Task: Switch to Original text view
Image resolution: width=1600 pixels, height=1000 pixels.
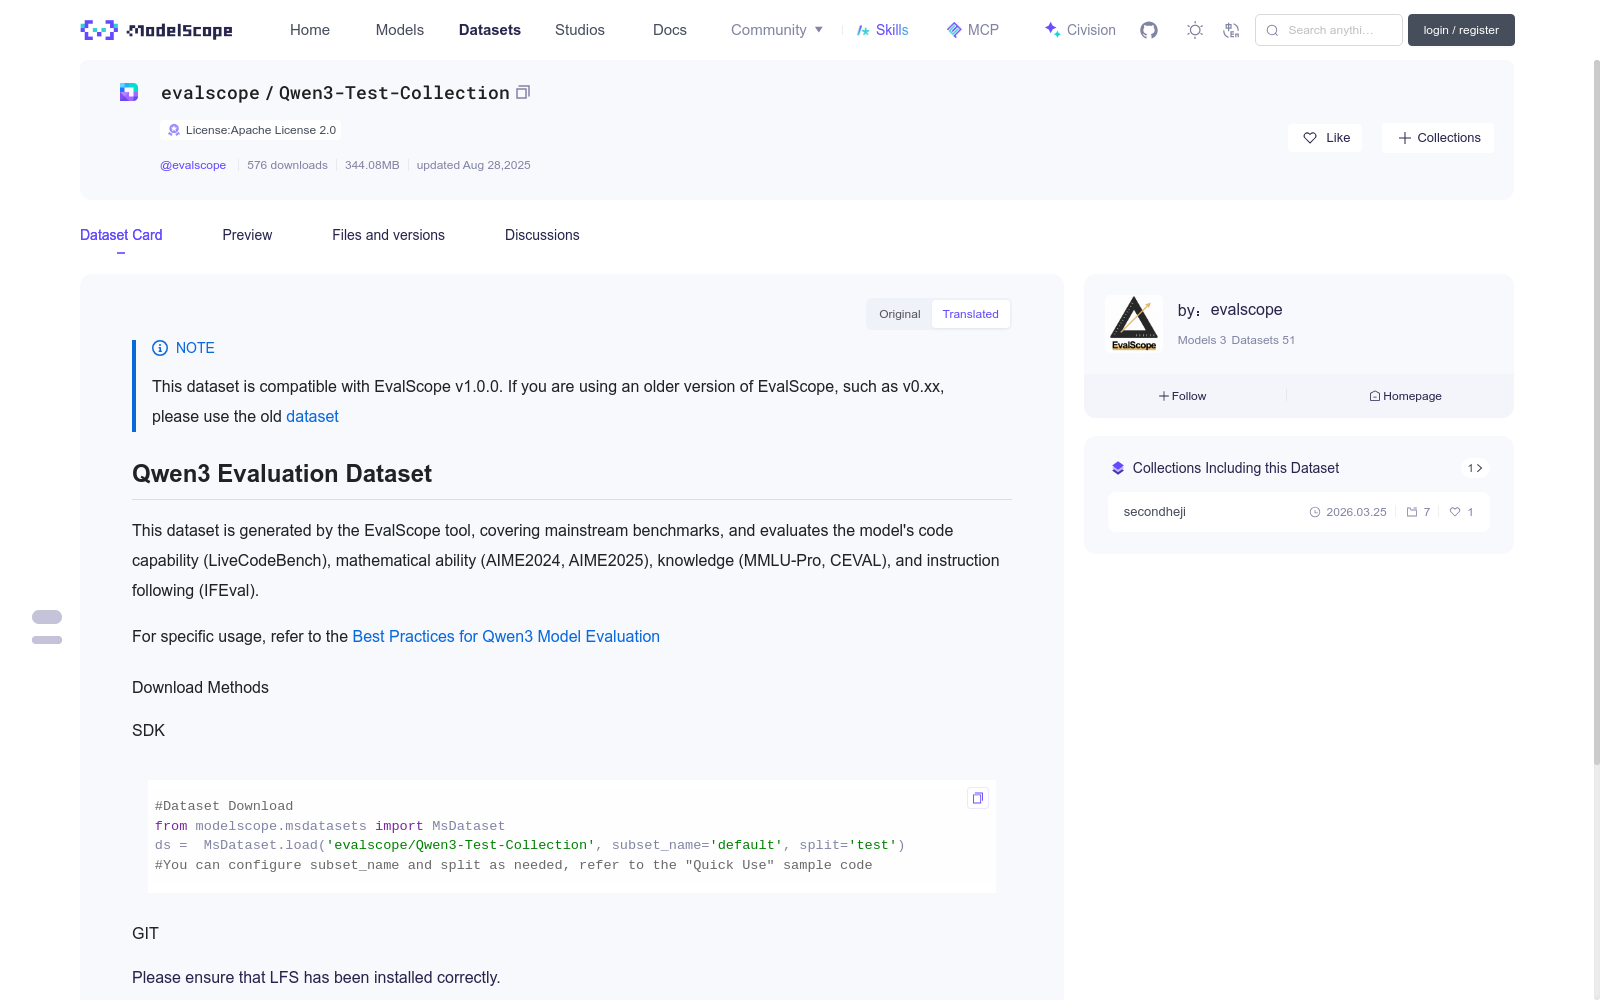Action: pyautogui.click(x=900, y=314)
